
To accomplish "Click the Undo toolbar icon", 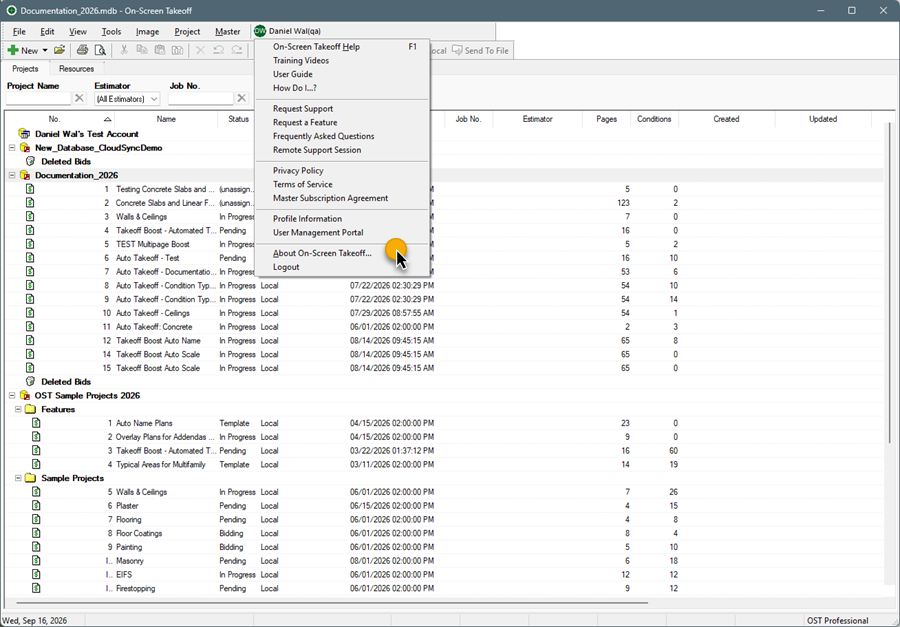I will [x=218, y=51].
